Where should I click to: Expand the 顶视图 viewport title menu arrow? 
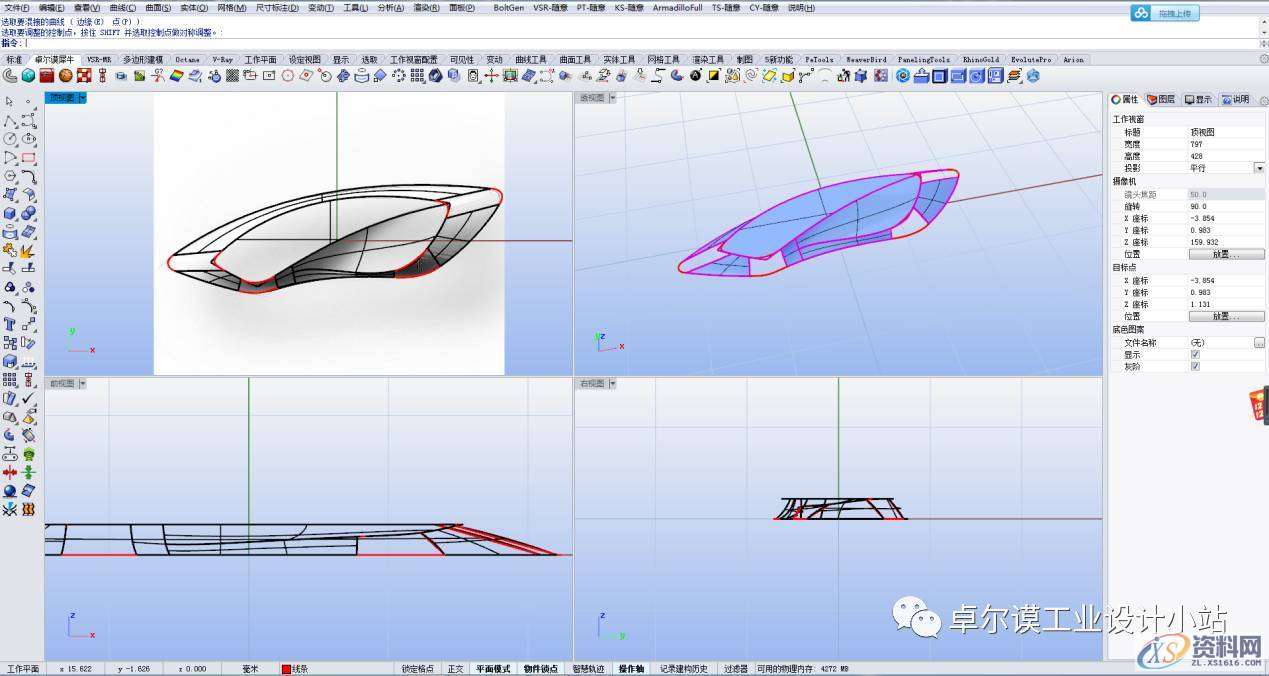click(x=82, y=98)
